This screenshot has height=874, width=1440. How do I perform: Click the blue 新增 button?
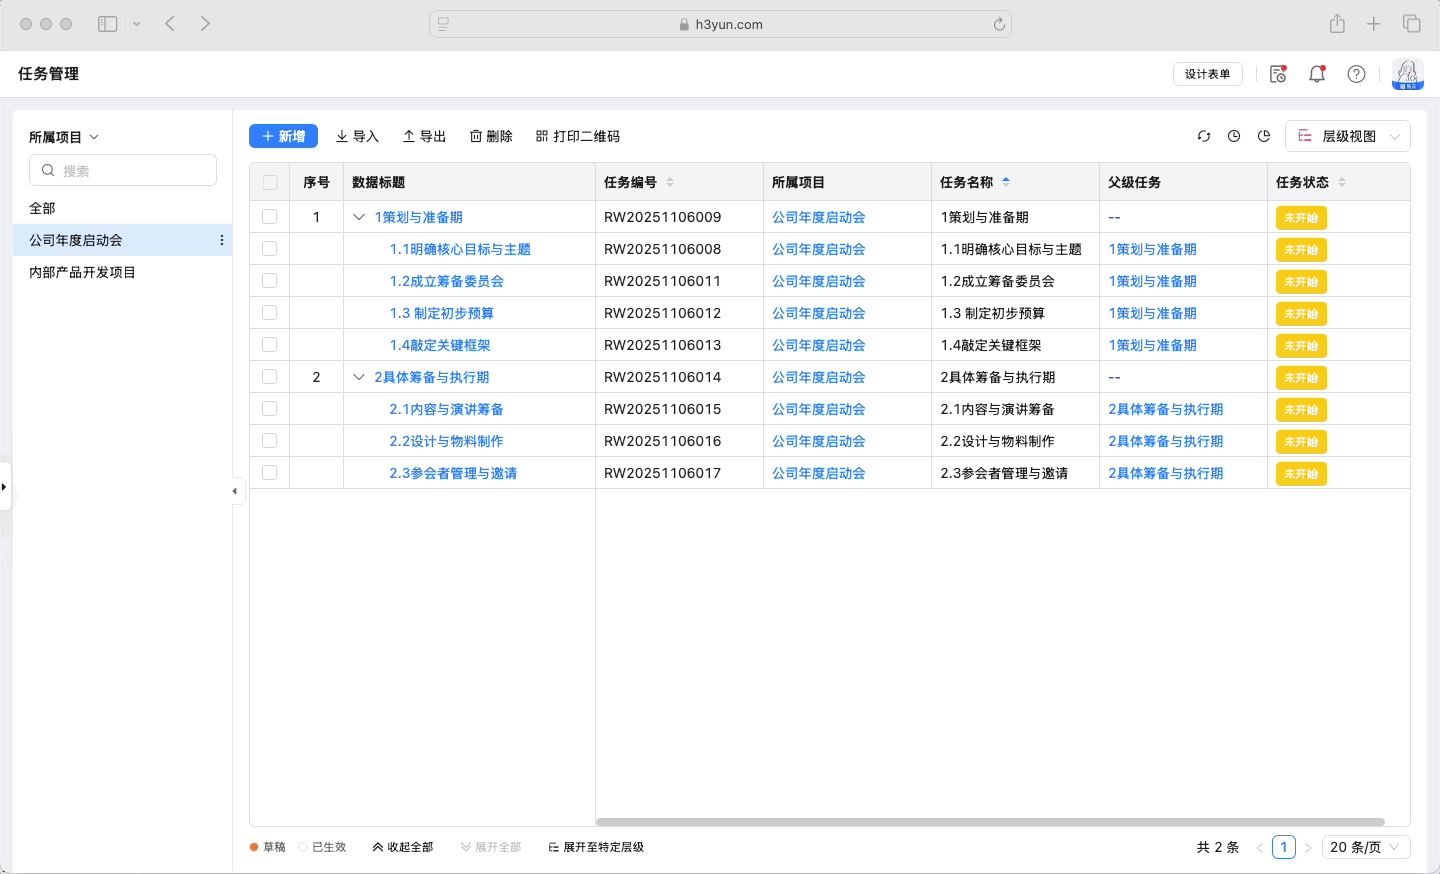click(x=283, y=136)
